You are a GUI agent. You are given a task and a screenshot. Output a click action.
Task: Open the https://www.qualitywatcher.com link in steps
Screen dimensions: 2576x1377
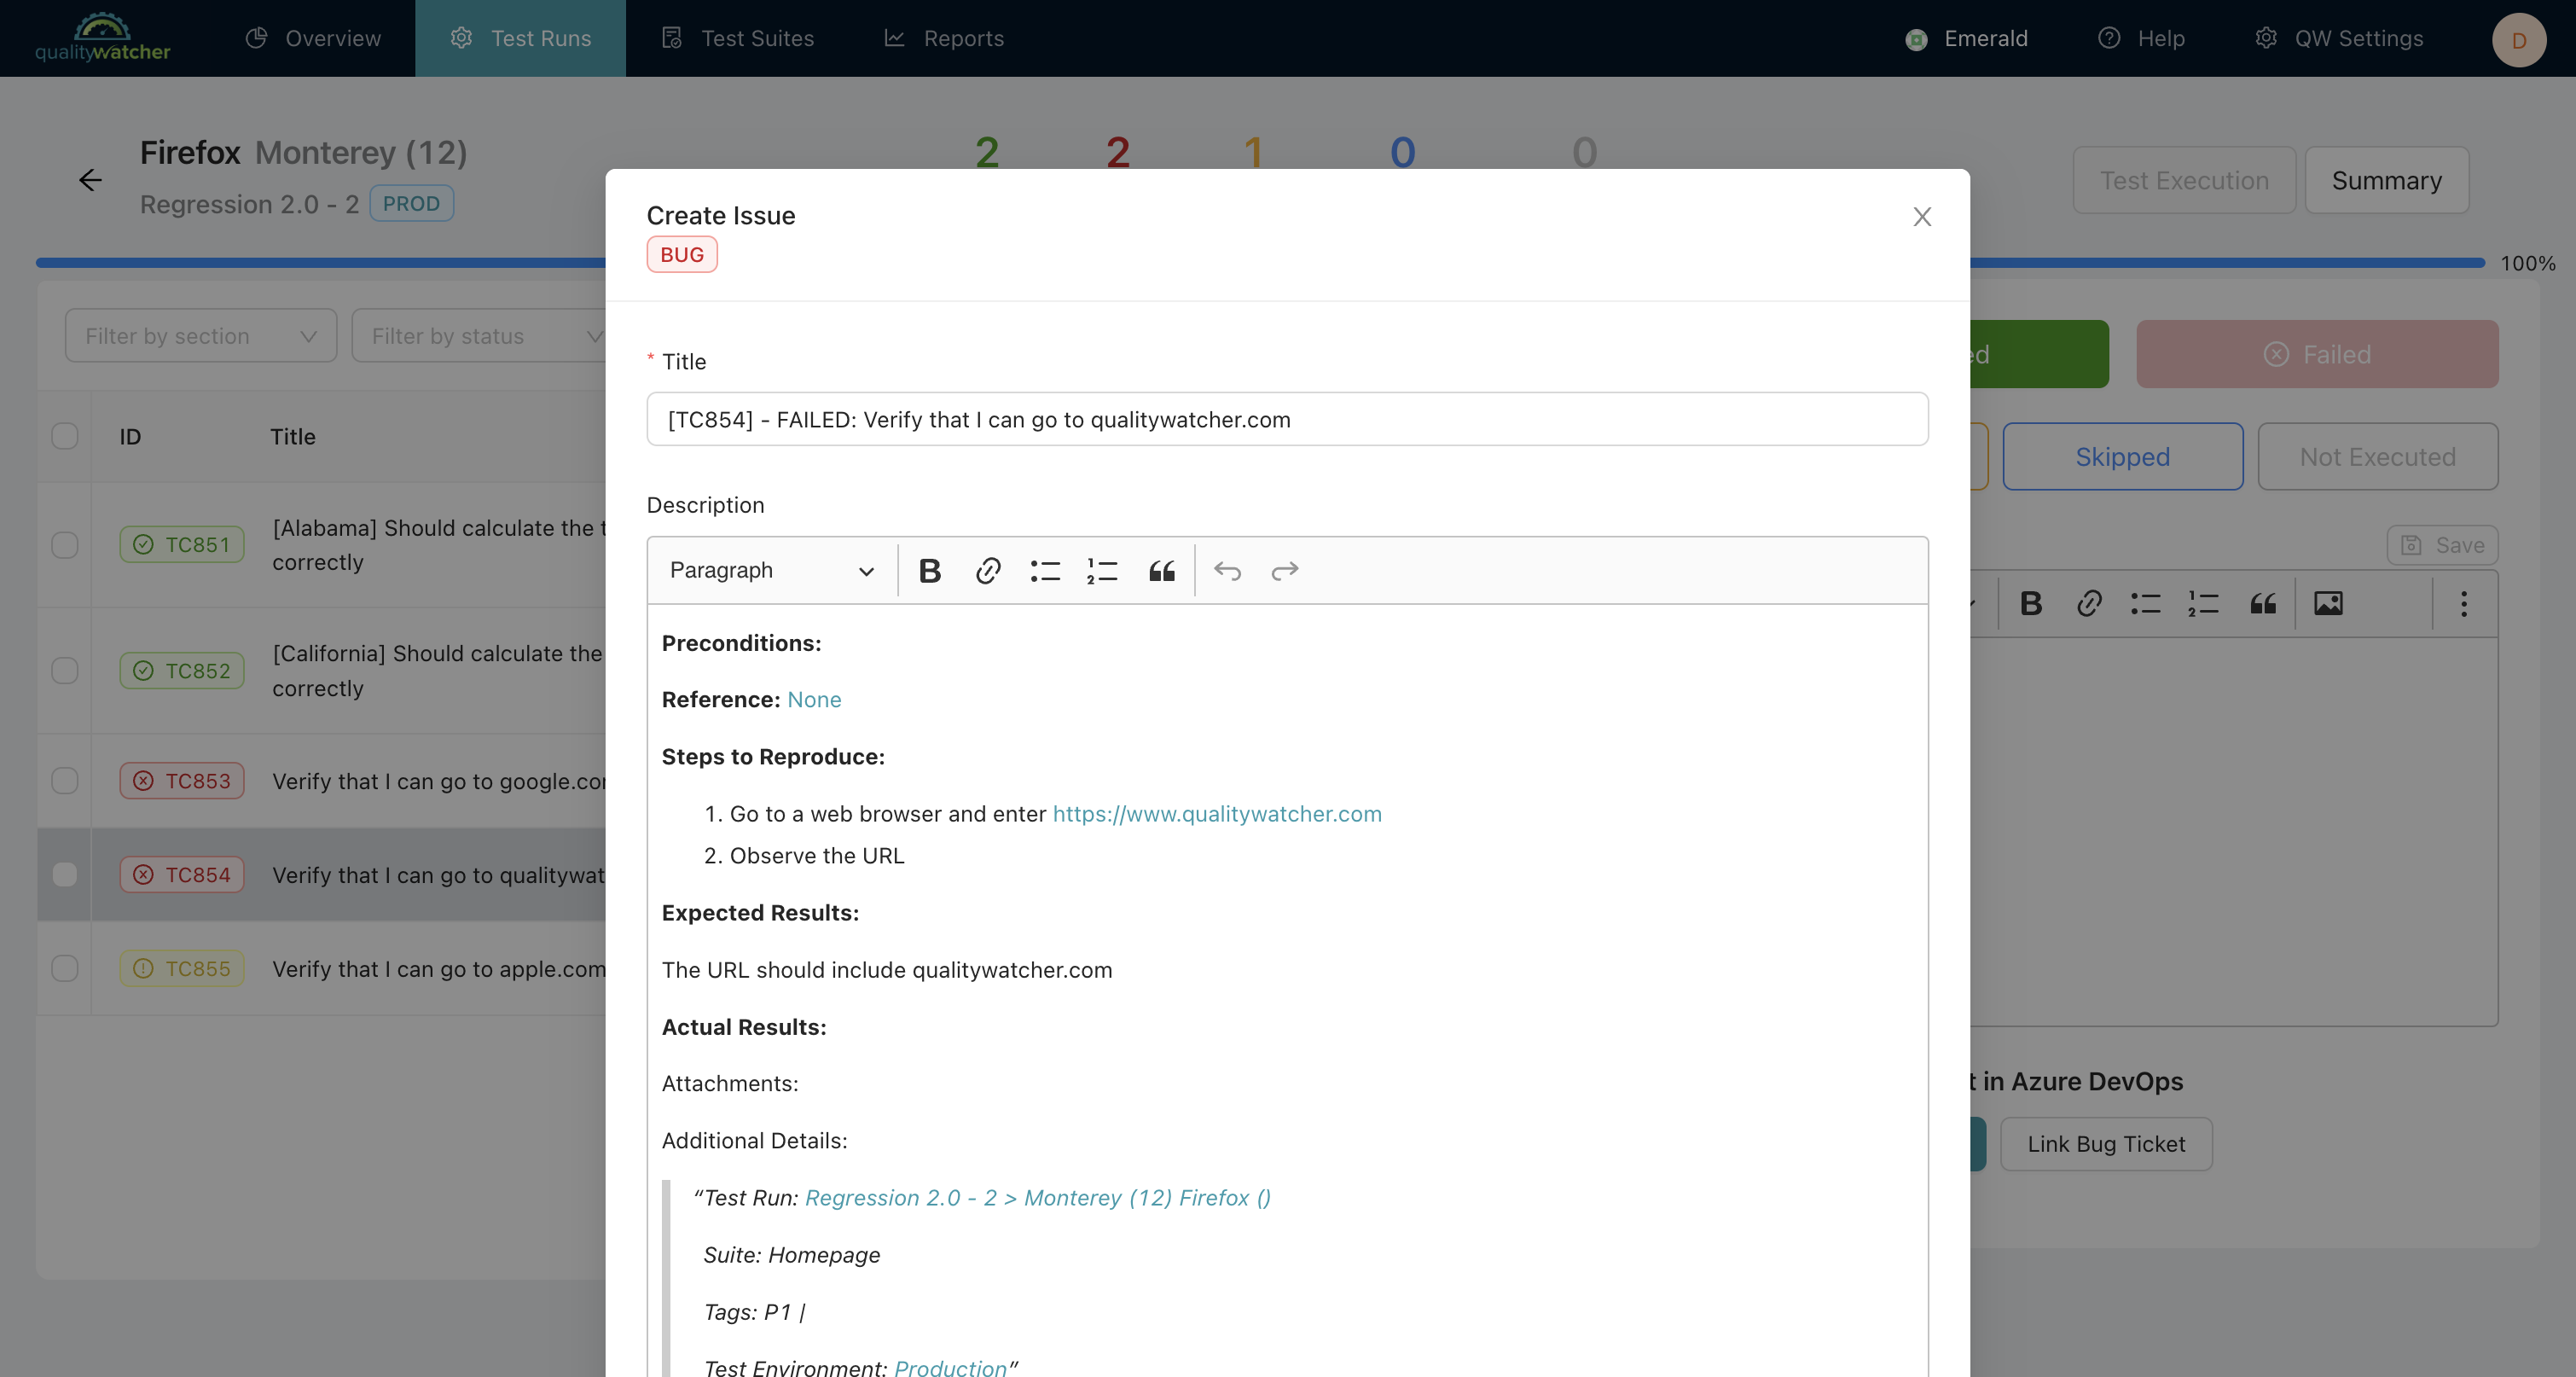tap(1217, 814)
